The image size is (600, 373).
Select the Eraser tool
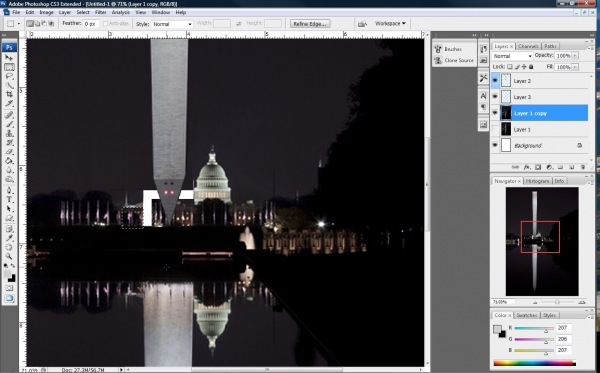click(9, 151)
